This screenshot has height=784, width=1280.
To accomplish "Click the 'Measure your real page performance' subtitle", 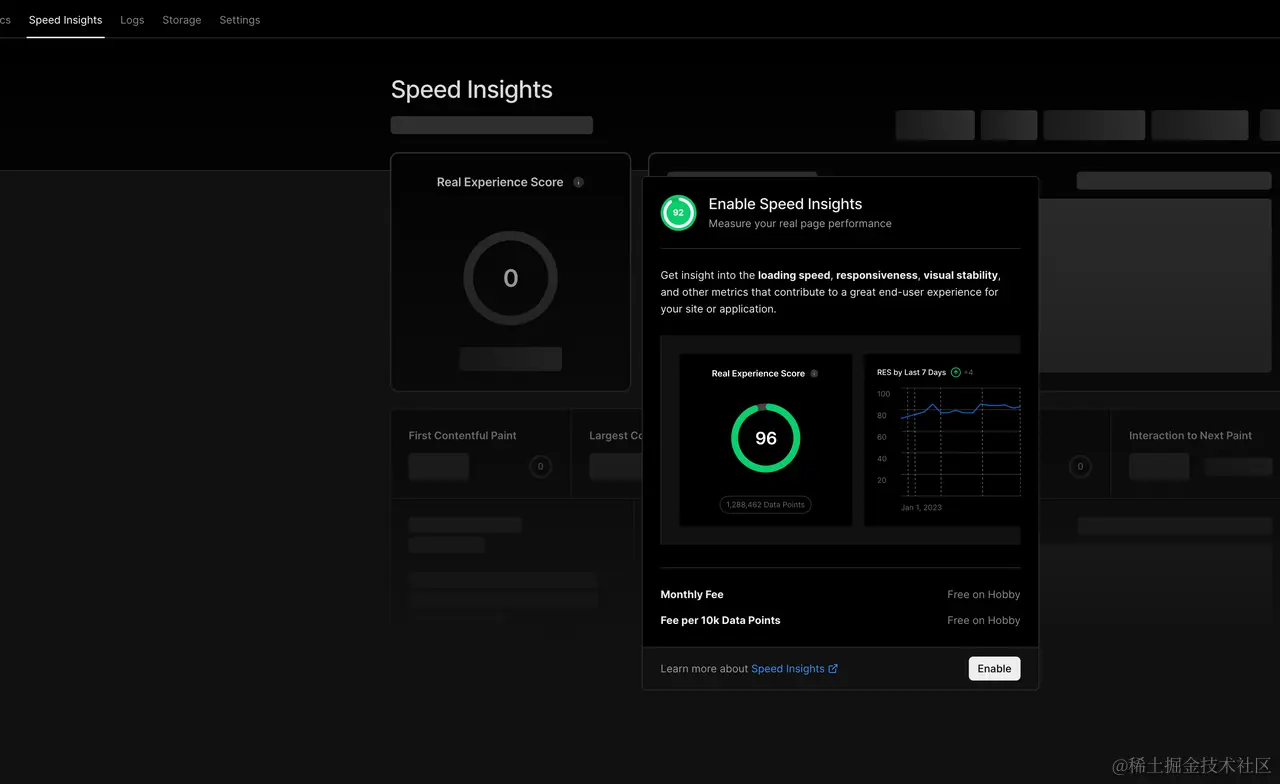I will [800, 224].
